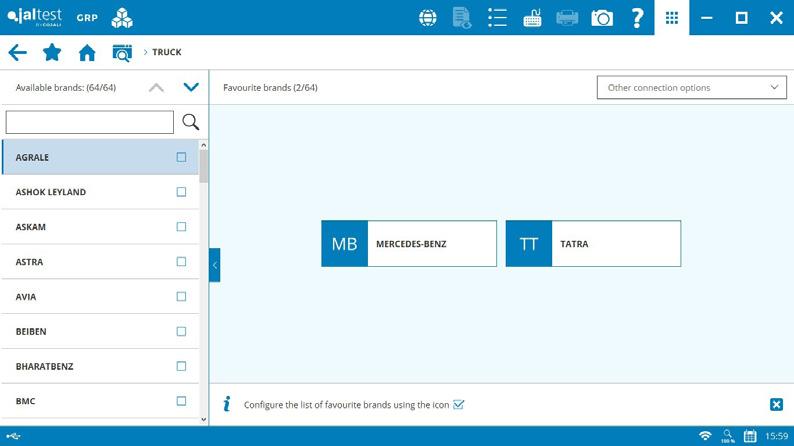Select AVIA brand row
The height and width of the screenshot is (446, 794).
pos(100,297)
